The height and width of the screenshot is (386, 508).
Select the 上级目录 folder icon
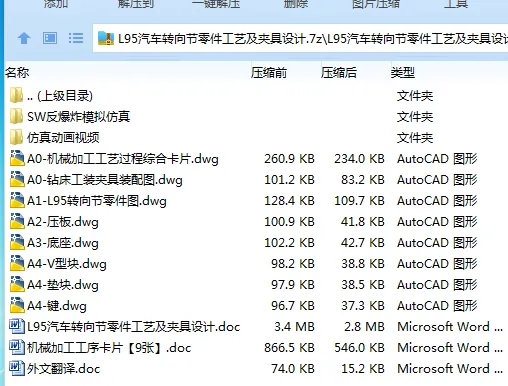click(x=16, y=95)
